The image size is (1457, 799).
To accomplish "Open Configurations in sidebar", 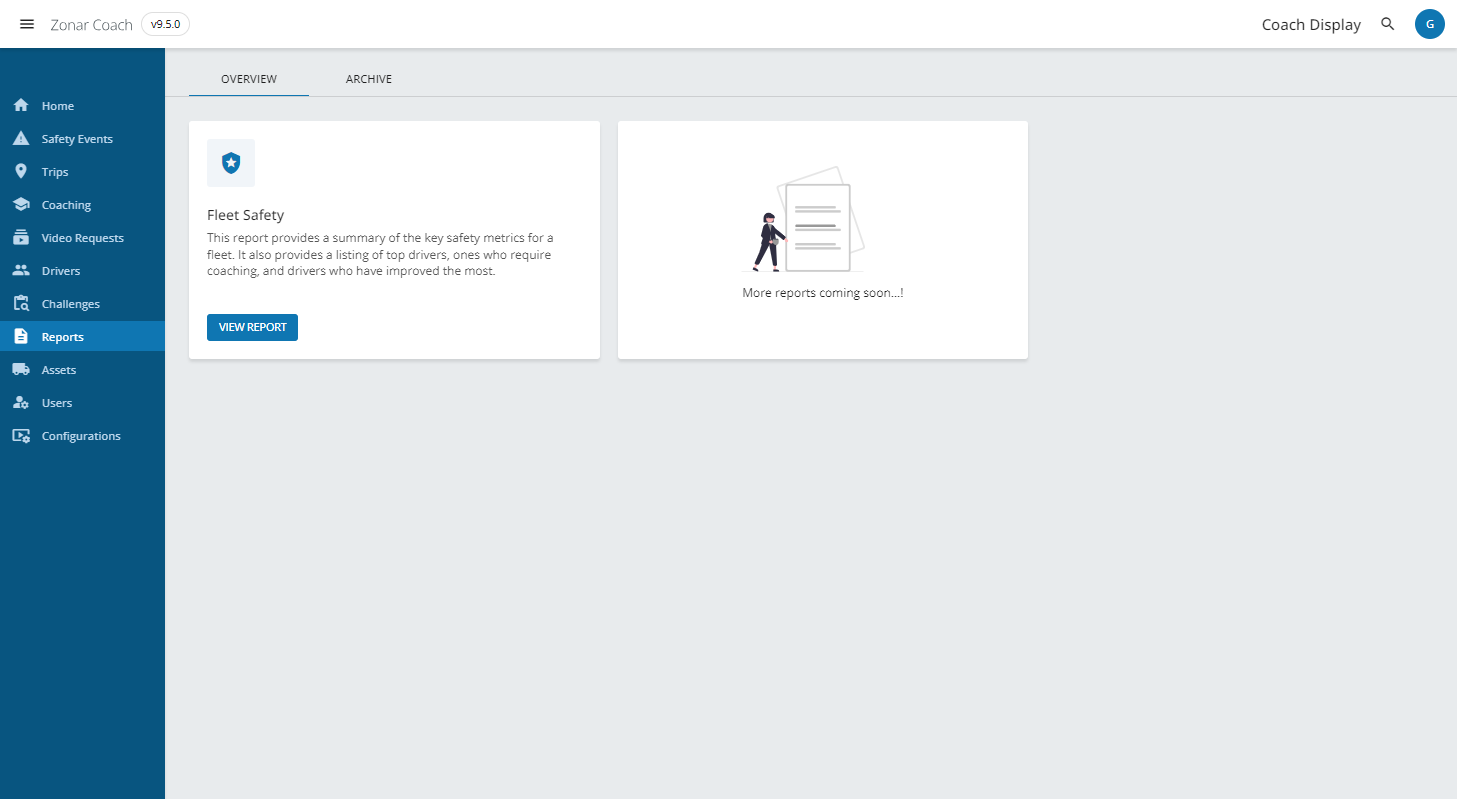I will pos(82,435).
